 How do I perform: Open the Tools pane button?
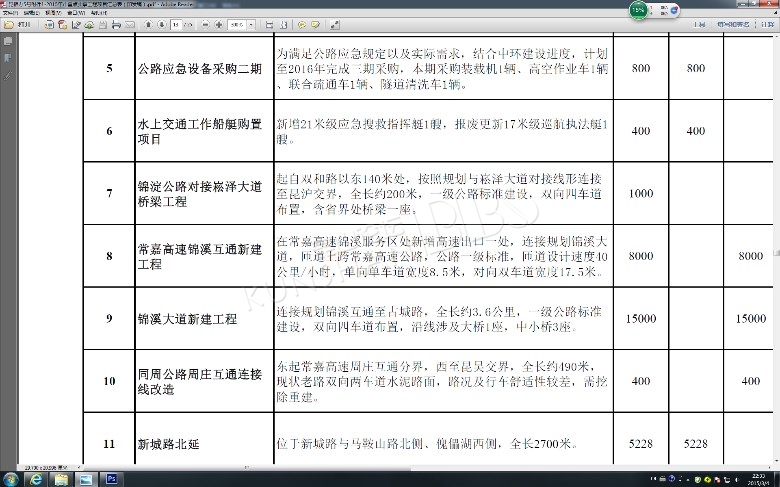699,24
